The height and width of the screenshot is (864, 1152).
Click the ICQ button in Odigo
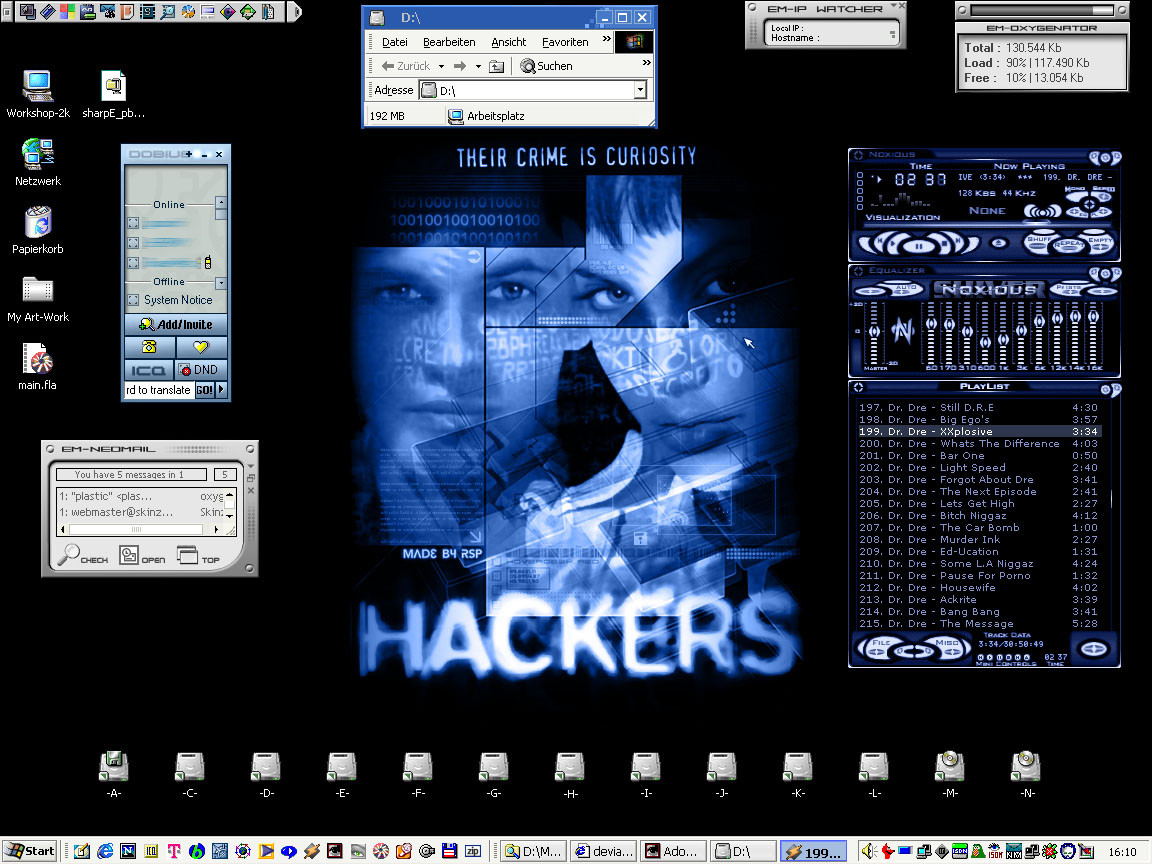[149, 370]
